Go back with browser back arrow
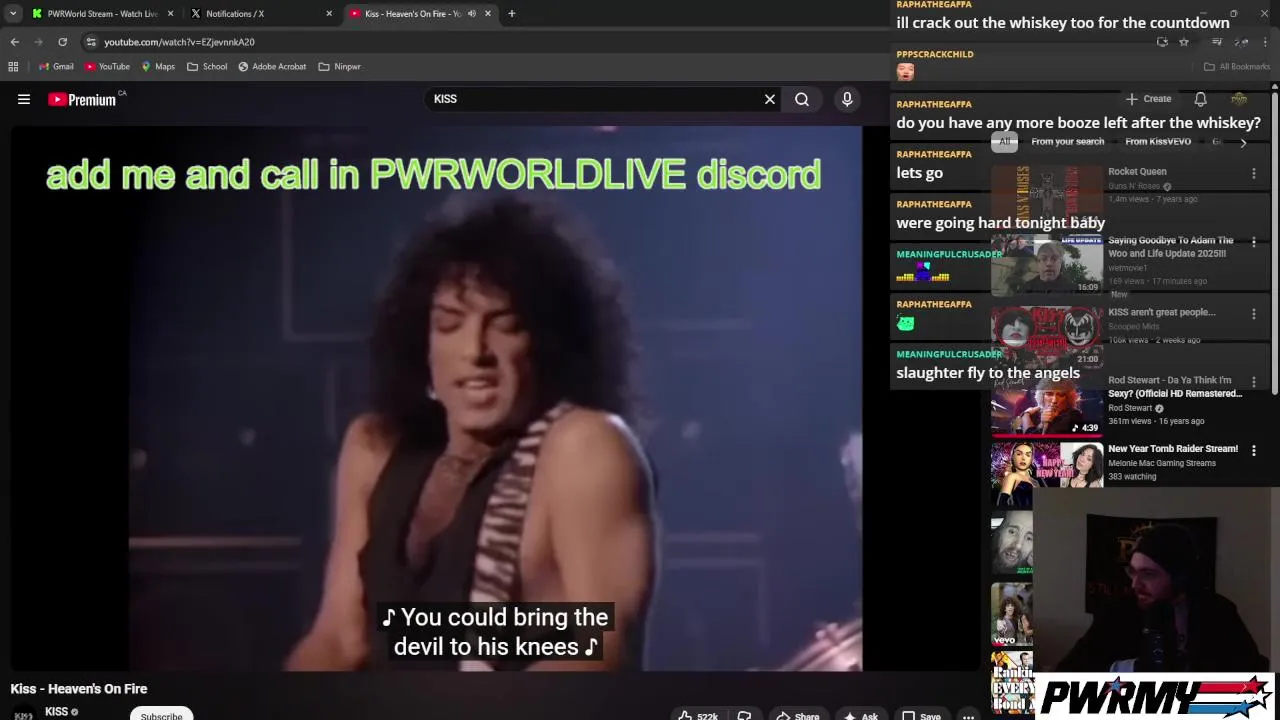1280x720 pixels. click(x=15, y=42)
